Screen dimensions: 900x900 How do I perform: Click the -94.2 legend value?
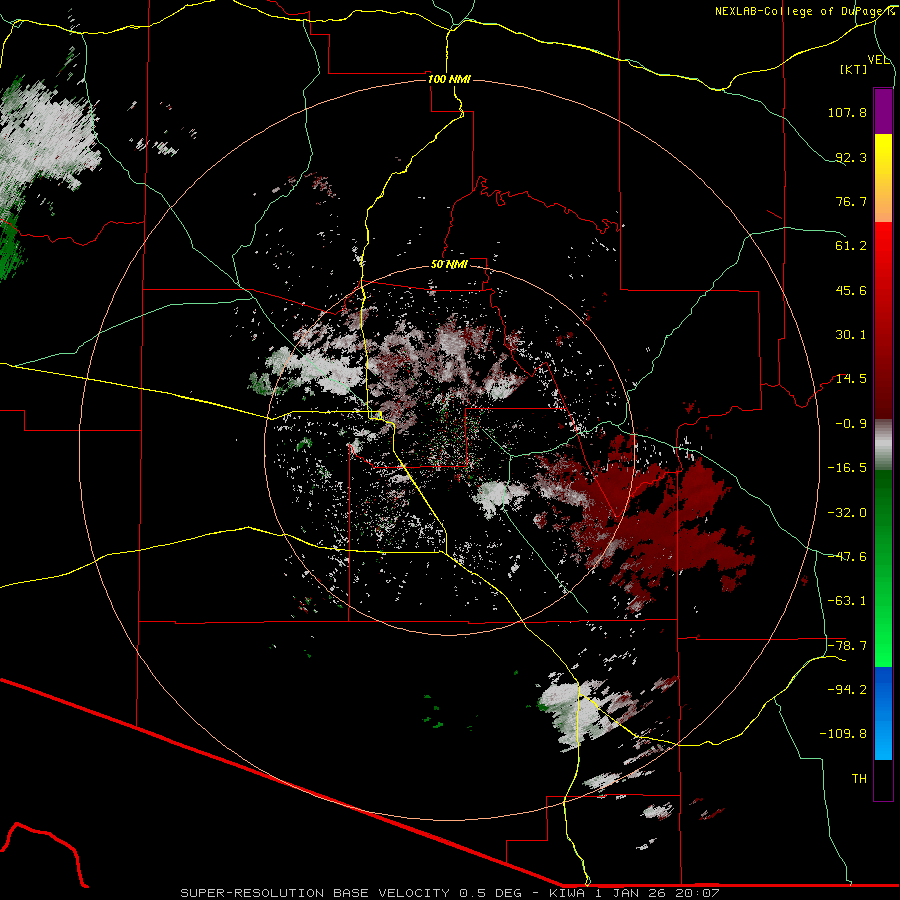[x=847, y=690]
